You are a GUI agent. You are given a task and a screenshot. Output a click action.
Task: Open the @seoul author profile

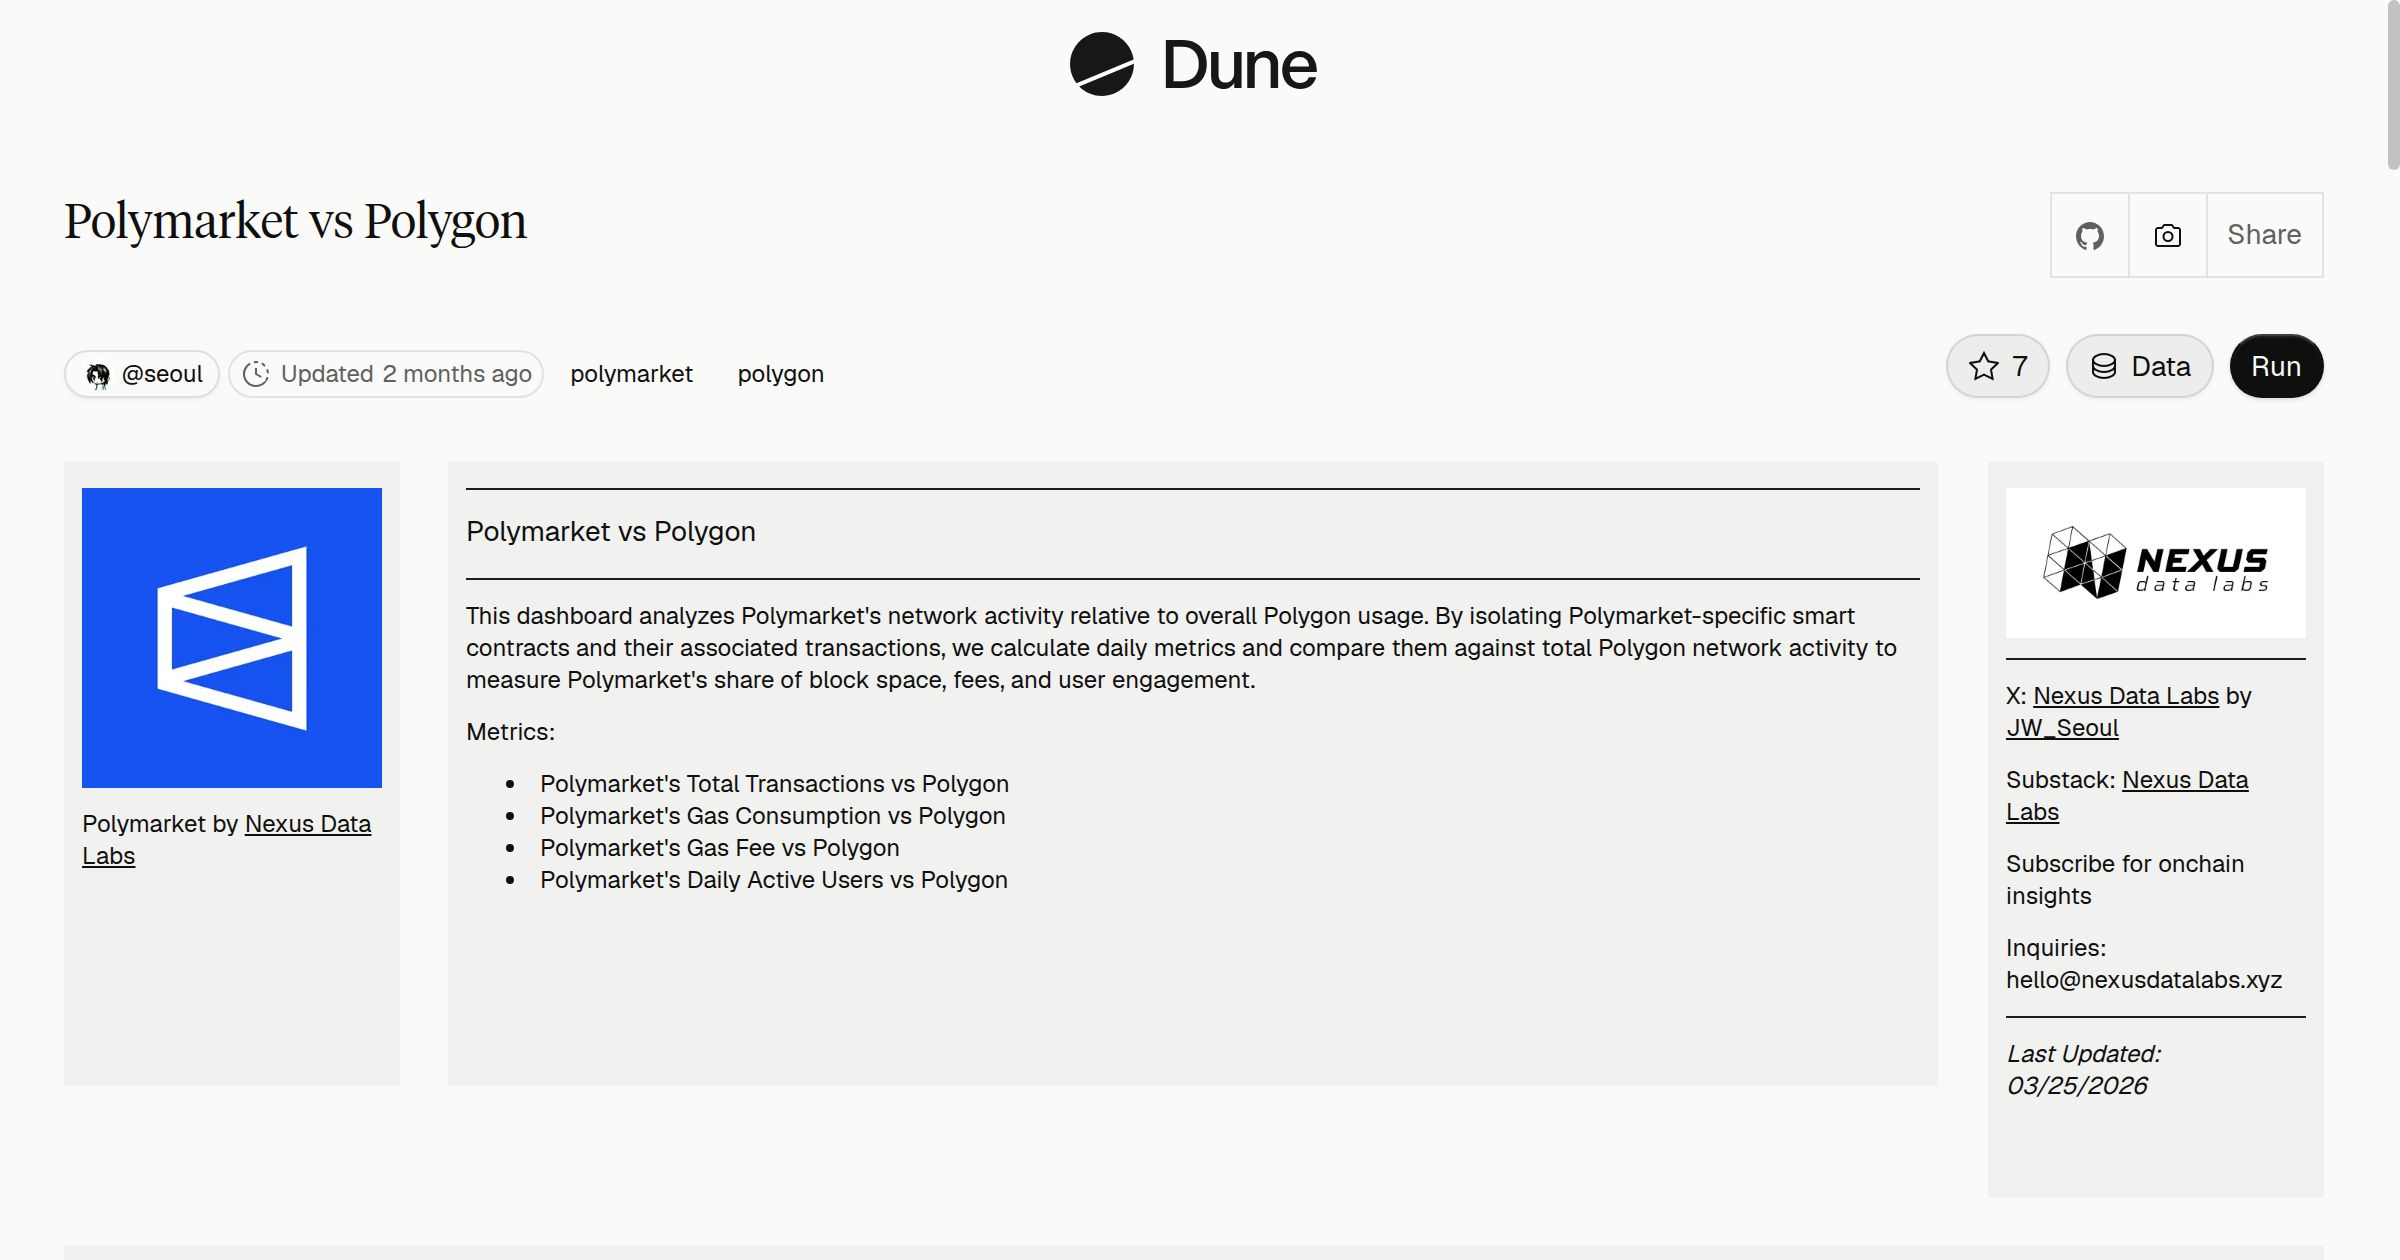pyautogui.click(x=142, y=374)
